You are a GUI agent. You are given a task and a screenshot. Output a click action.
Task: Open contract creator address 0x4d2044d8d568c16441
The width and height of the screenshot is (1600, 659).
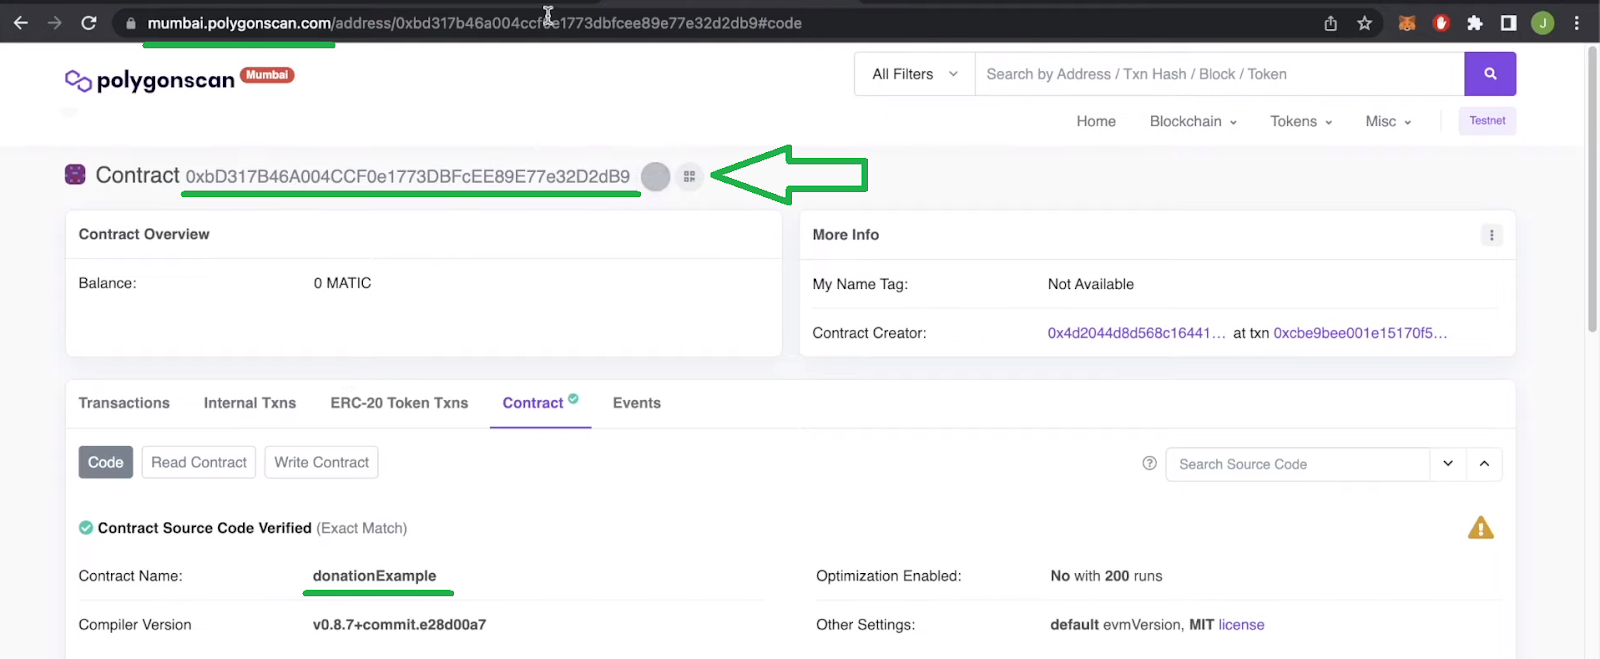(1136, 333)
